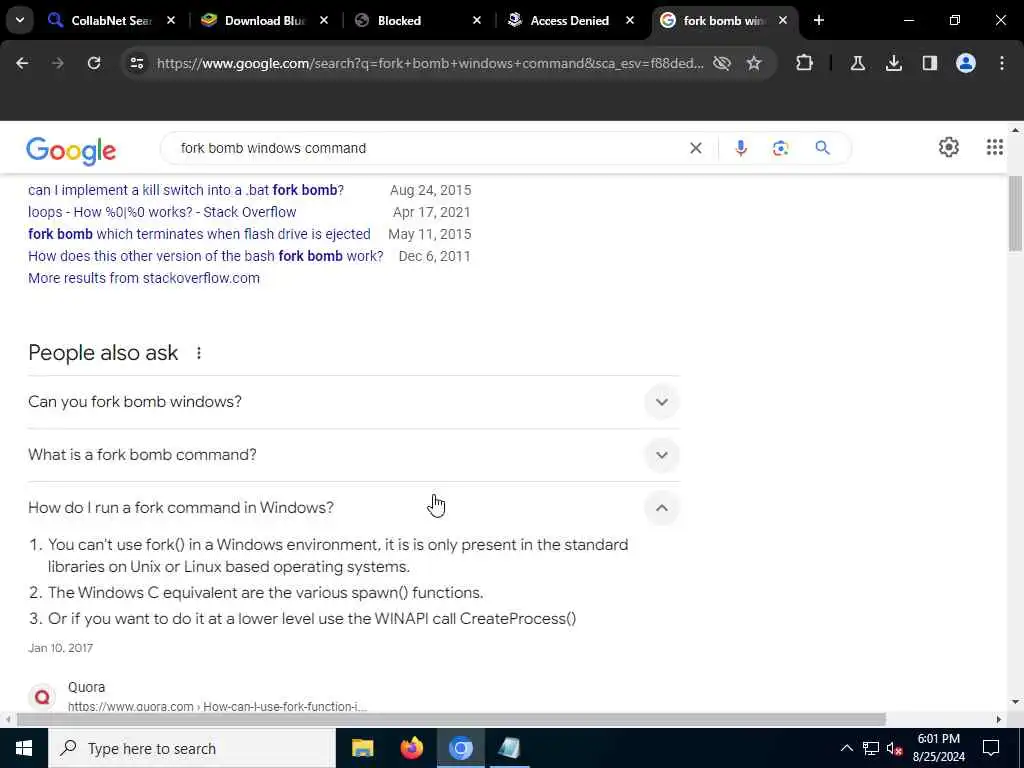The image size is (1024, 768).
Task: Click the Windows taskbar search box
Action: pos(191,748)
